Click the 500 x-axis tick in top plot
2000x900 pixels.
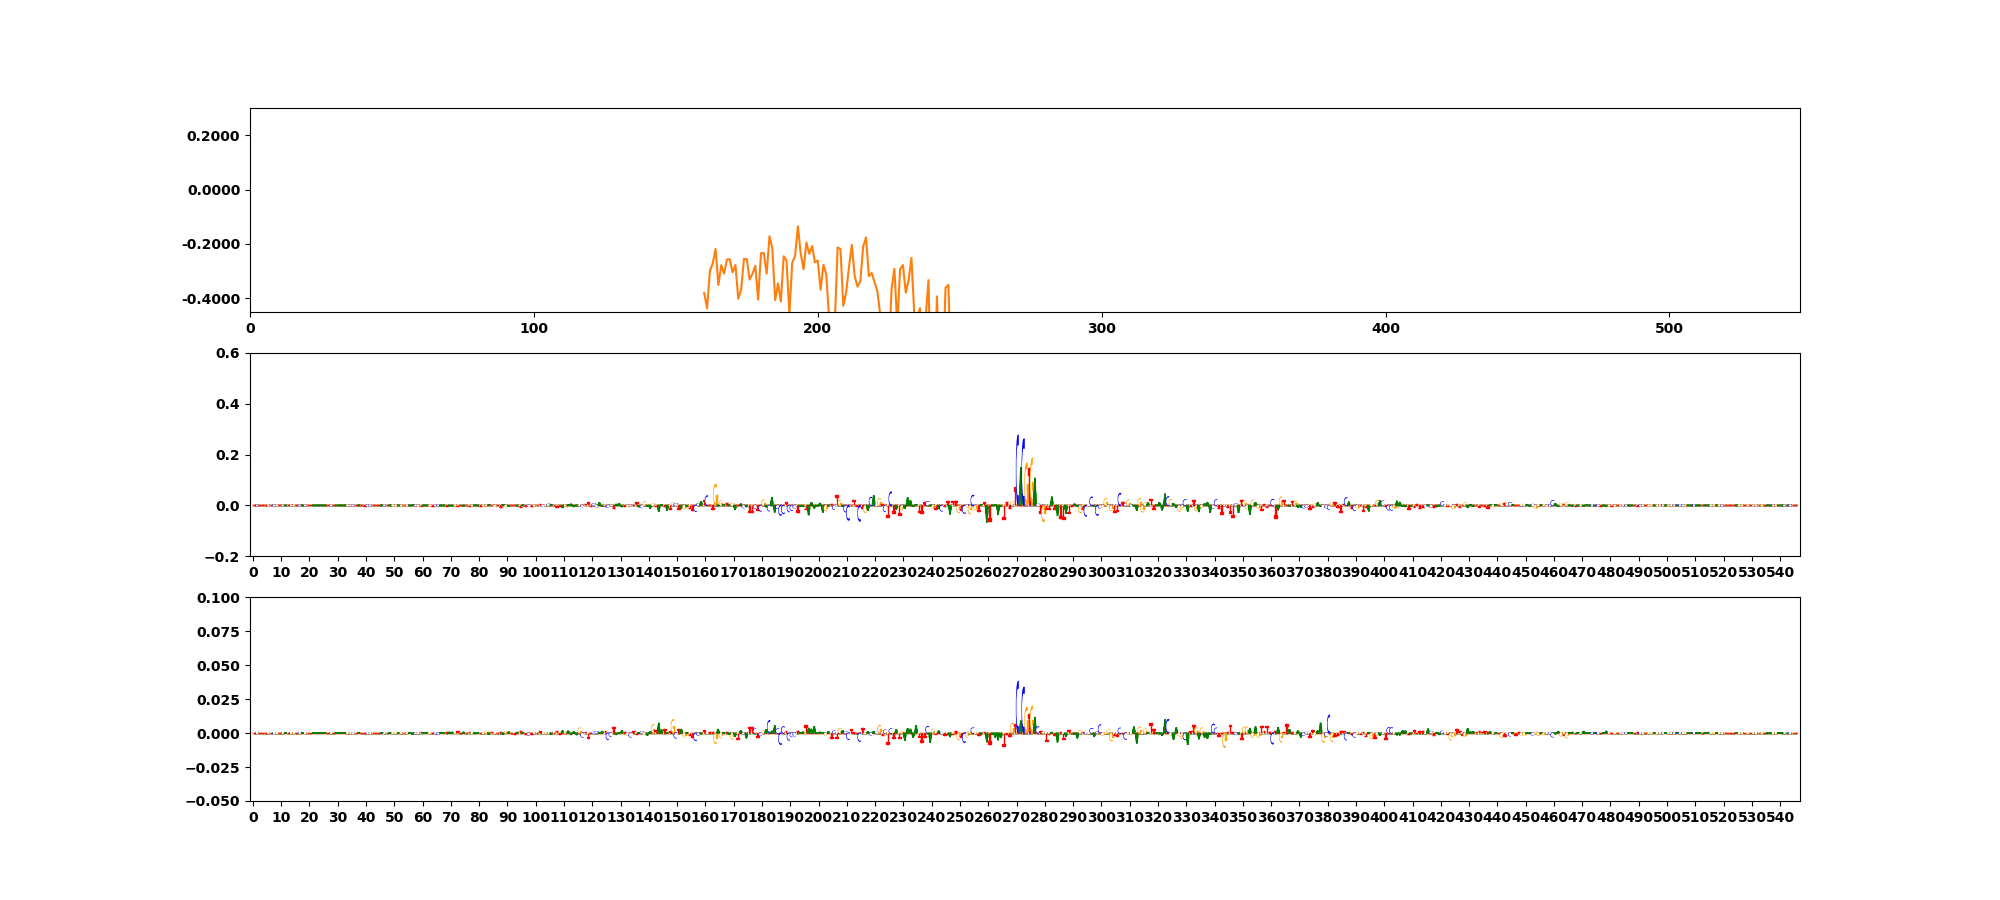pos(1669,328)
